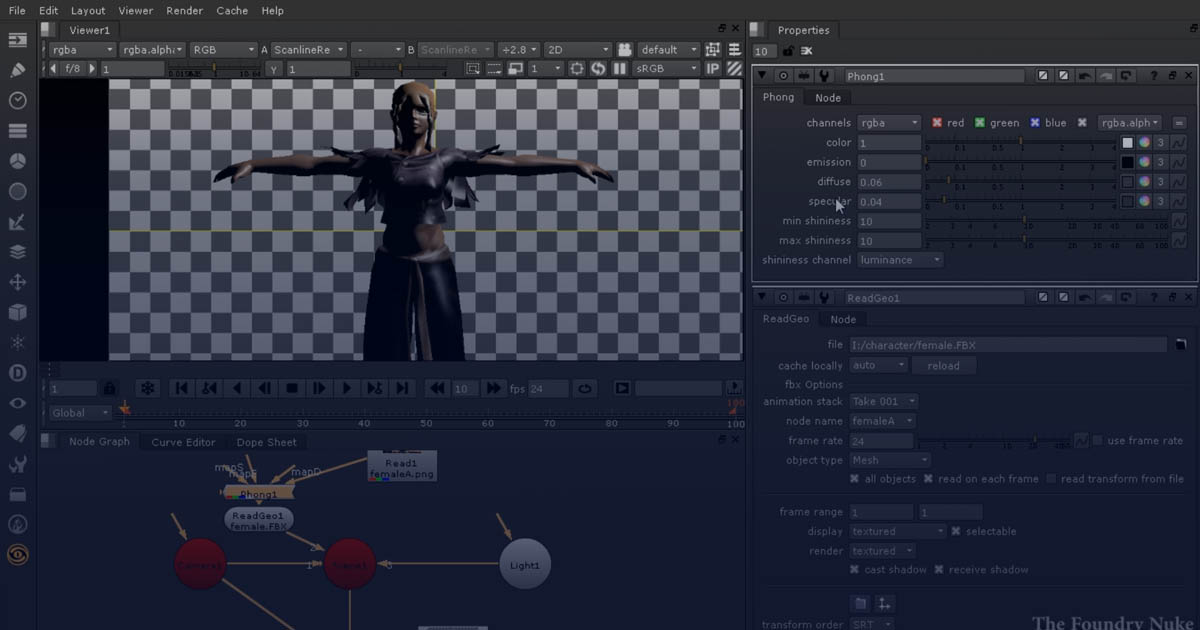Click the Merge node stack icon in the toolbar
Screen dimensions: 1200x630
coord(17,252)
